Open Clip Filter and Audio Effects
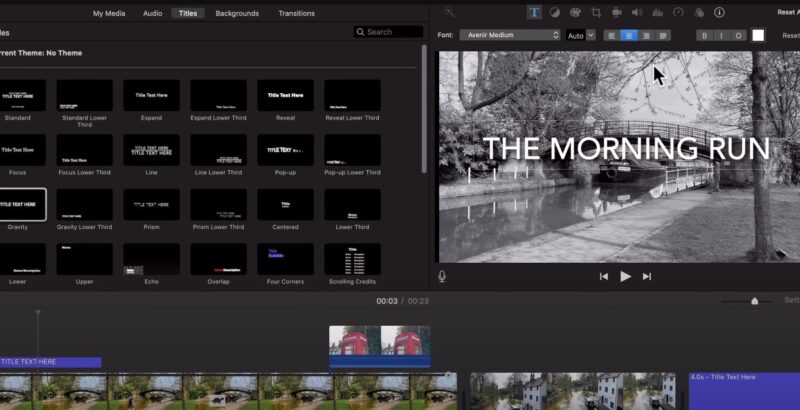The image size is (800, 410). 699,13
